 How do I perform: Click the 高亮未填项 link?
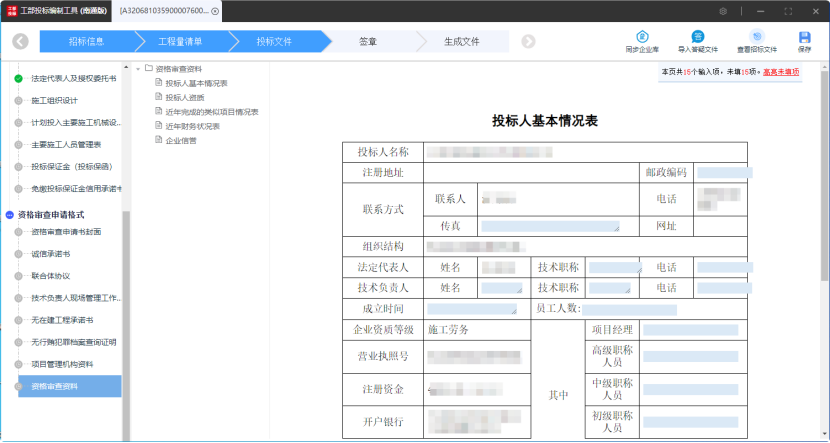tap(780, 72)
